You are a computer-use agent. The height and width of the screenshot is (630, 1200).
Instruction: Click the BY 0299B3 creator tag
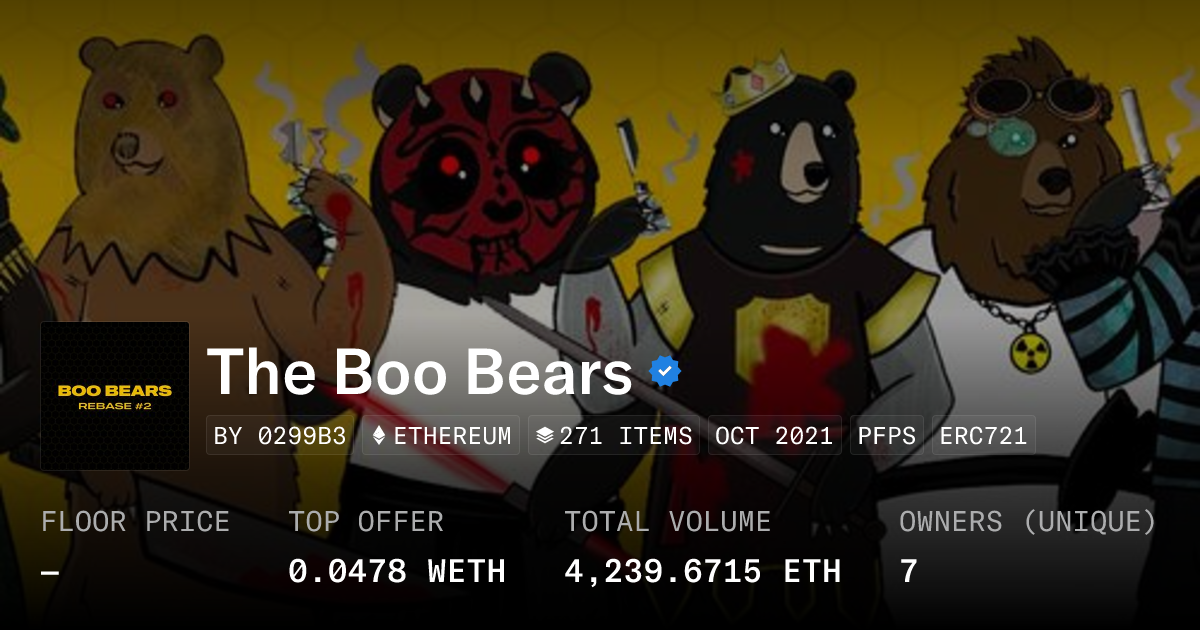pyautogui.click(x=280, y=436)
